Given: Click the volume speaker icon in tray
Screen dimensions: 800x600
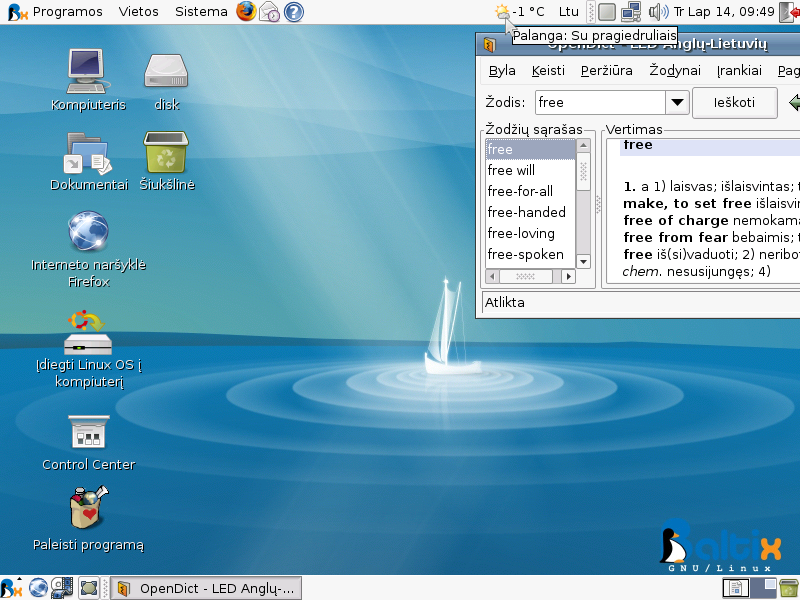Looking at the screenshot, I should tap(657, 12).
